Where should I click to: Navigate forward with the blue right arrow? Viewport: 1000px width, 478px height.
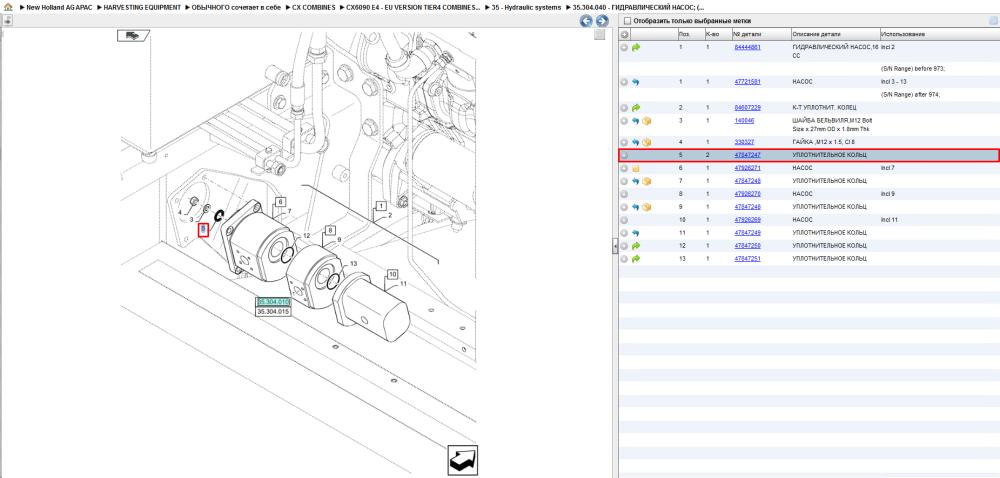(x=601, y=21)
